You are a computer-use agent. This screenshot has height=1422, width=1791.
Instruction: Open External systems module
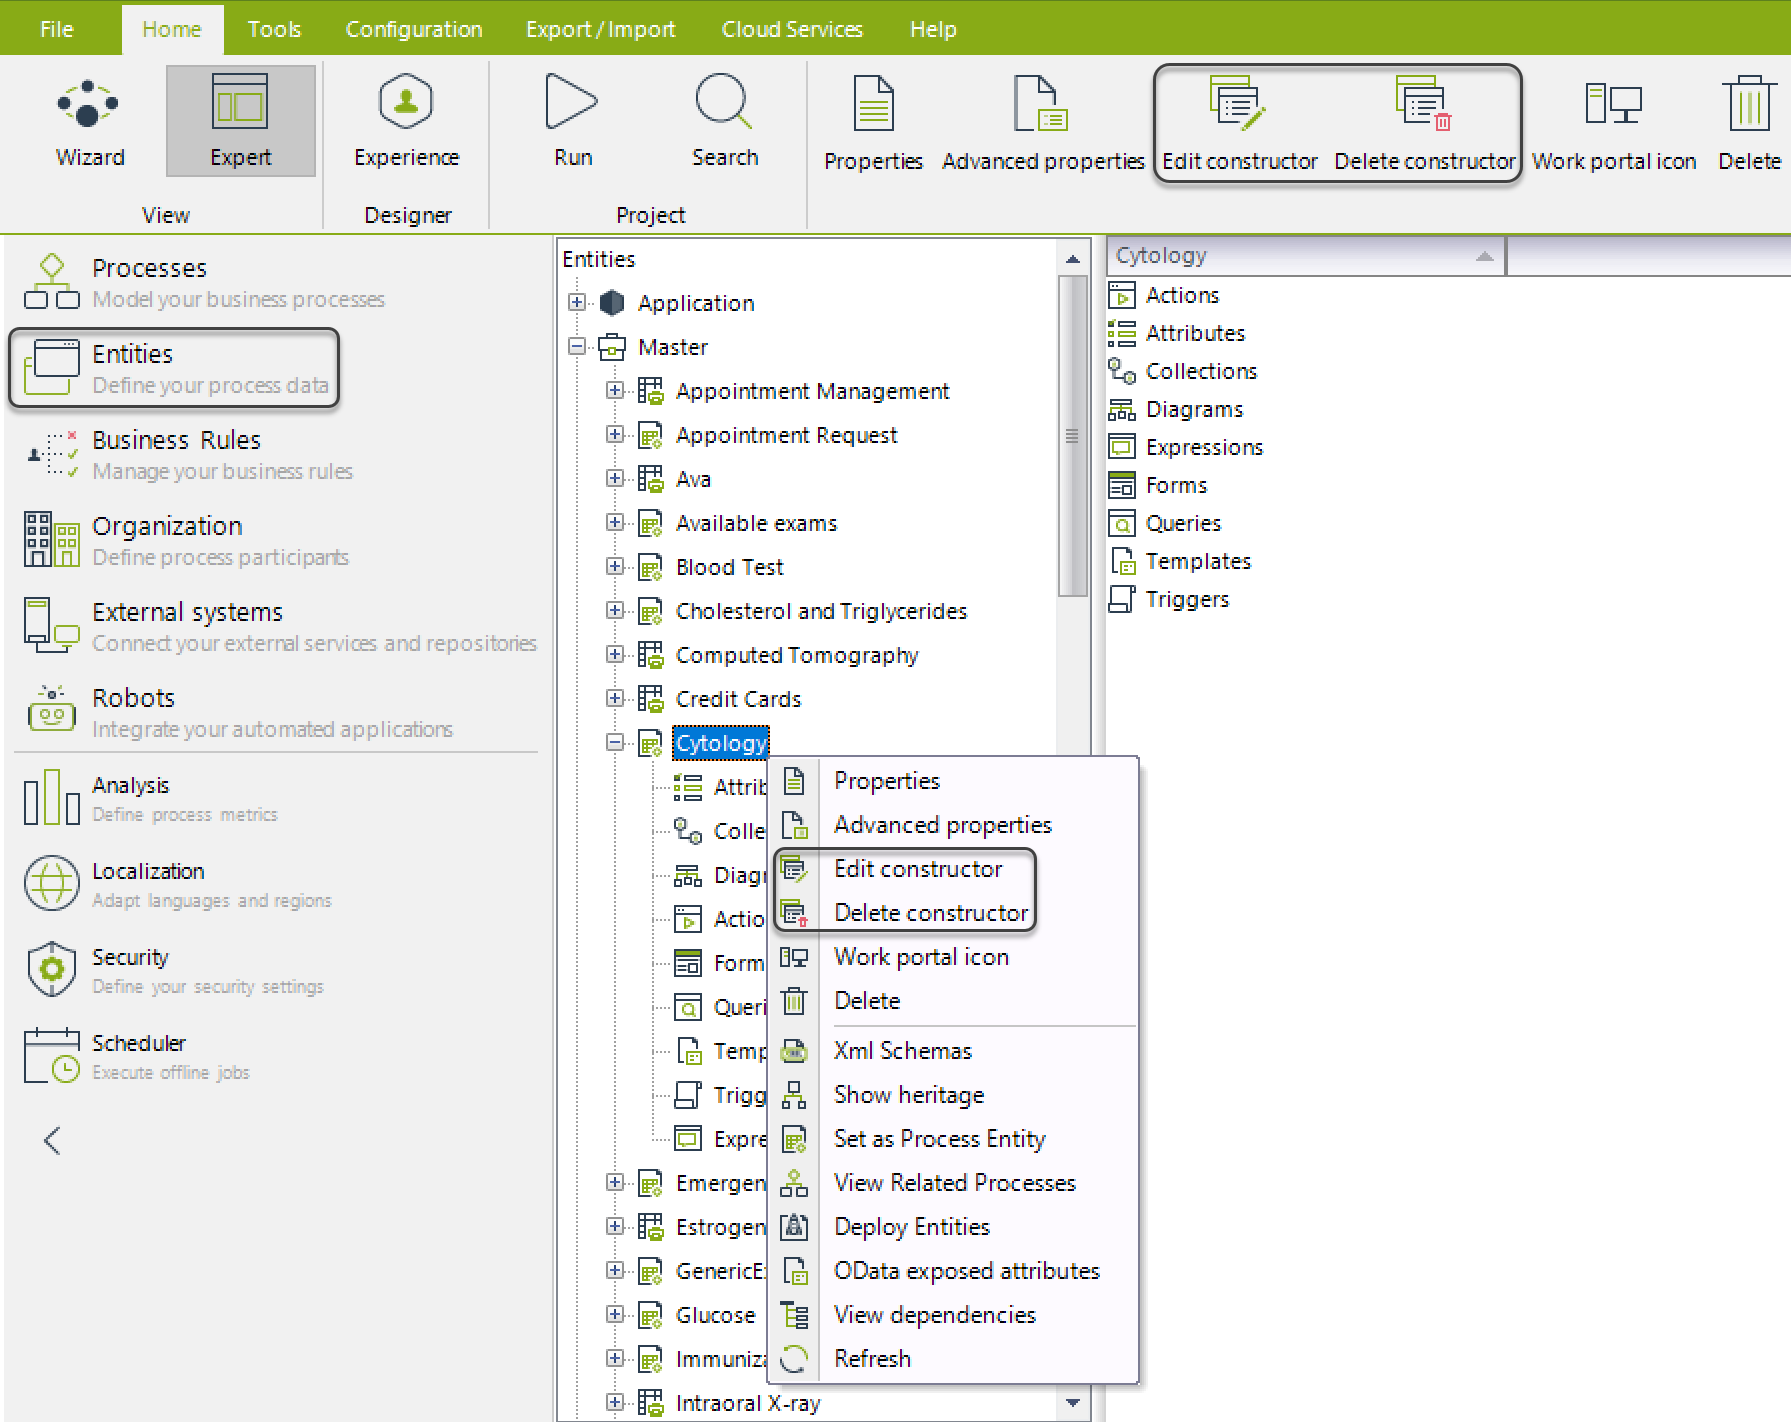(280, 626)
